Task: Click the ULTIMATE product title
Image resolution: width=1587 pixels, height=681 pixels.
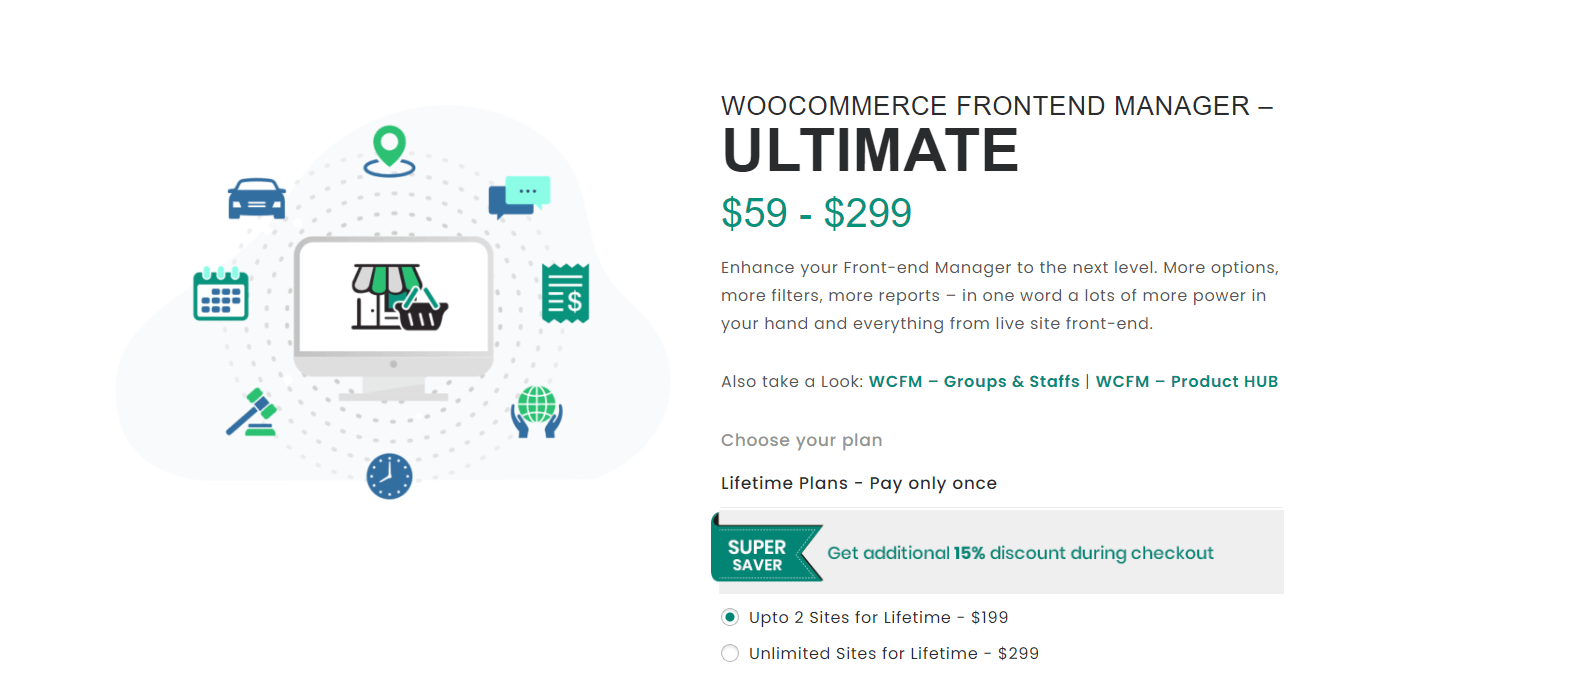Action: point(870,150)
